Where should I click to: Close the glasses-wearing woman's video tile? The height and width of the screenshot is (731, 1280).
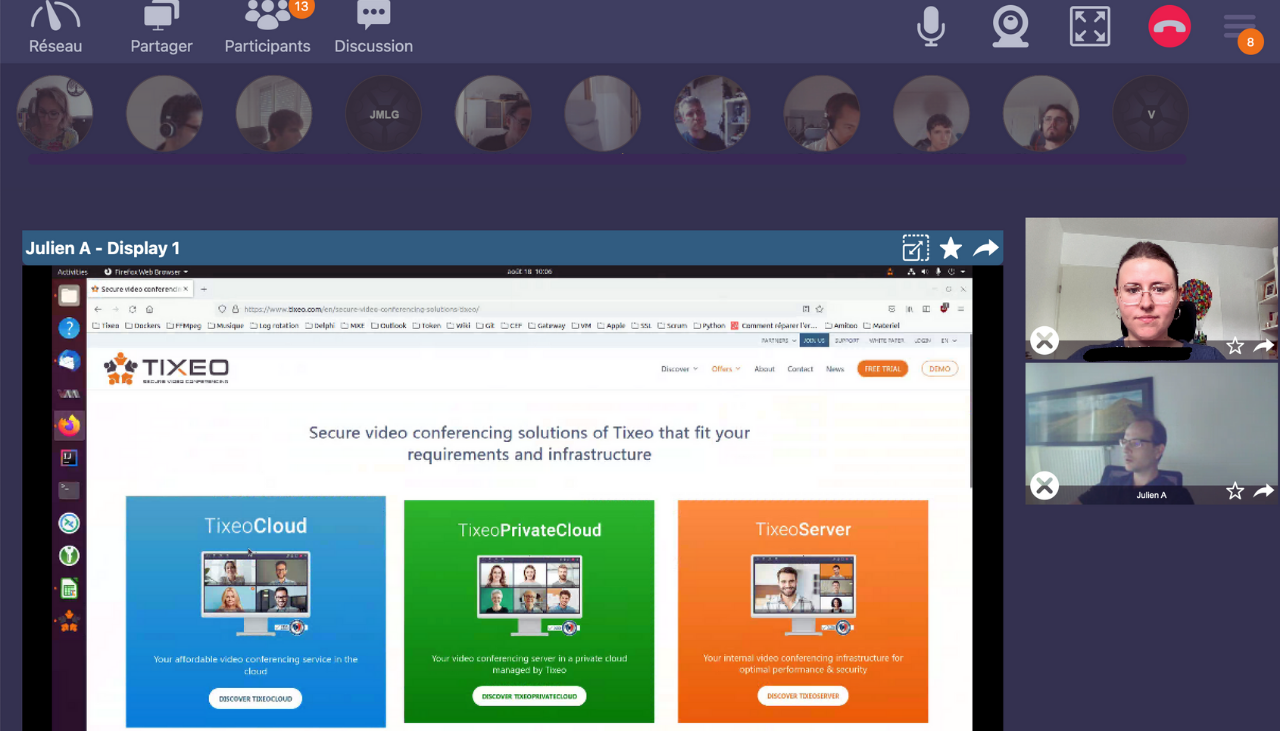pyautogui.click(x=1044, y=341)
